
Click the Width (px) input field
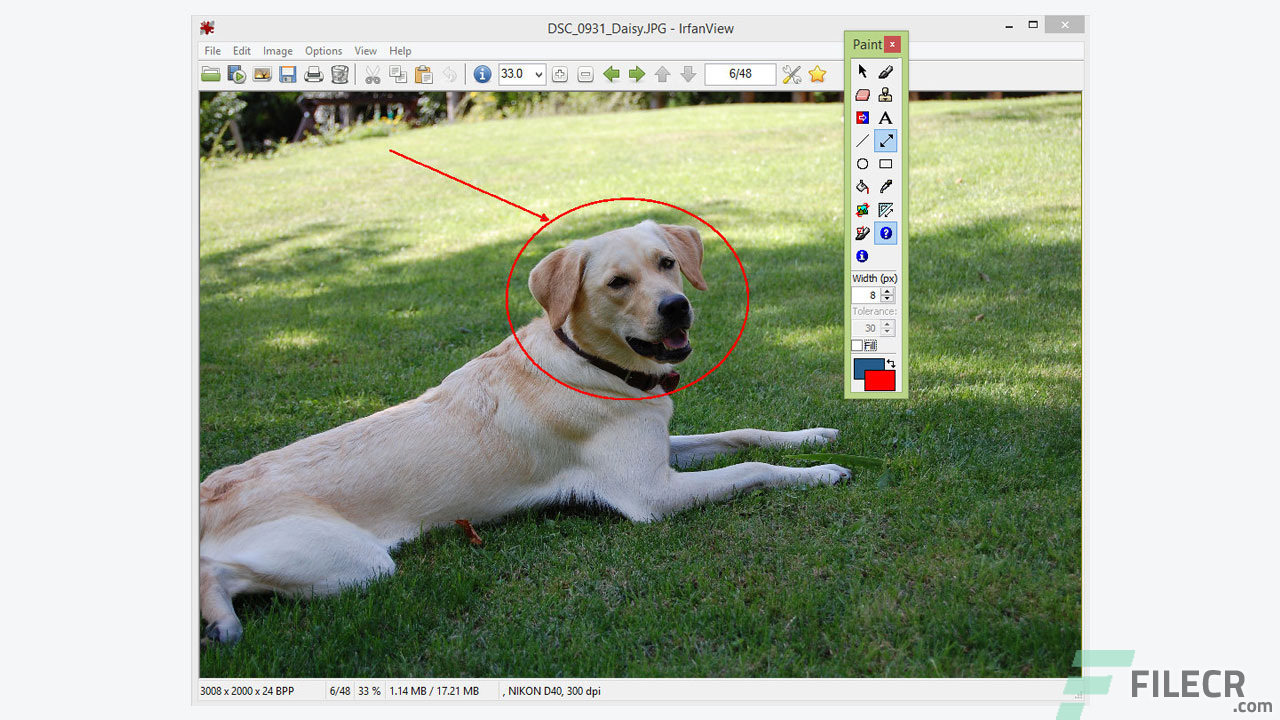[x=866, y=296]
